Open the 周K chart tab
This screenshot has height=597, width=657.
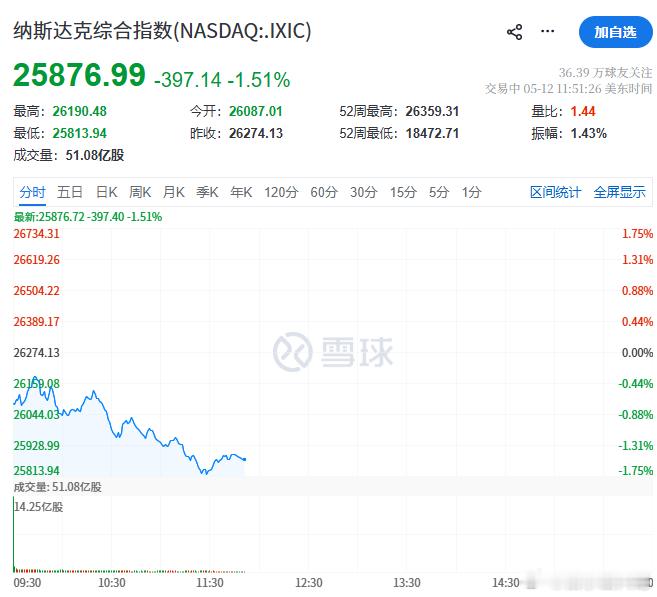[140, 192]
